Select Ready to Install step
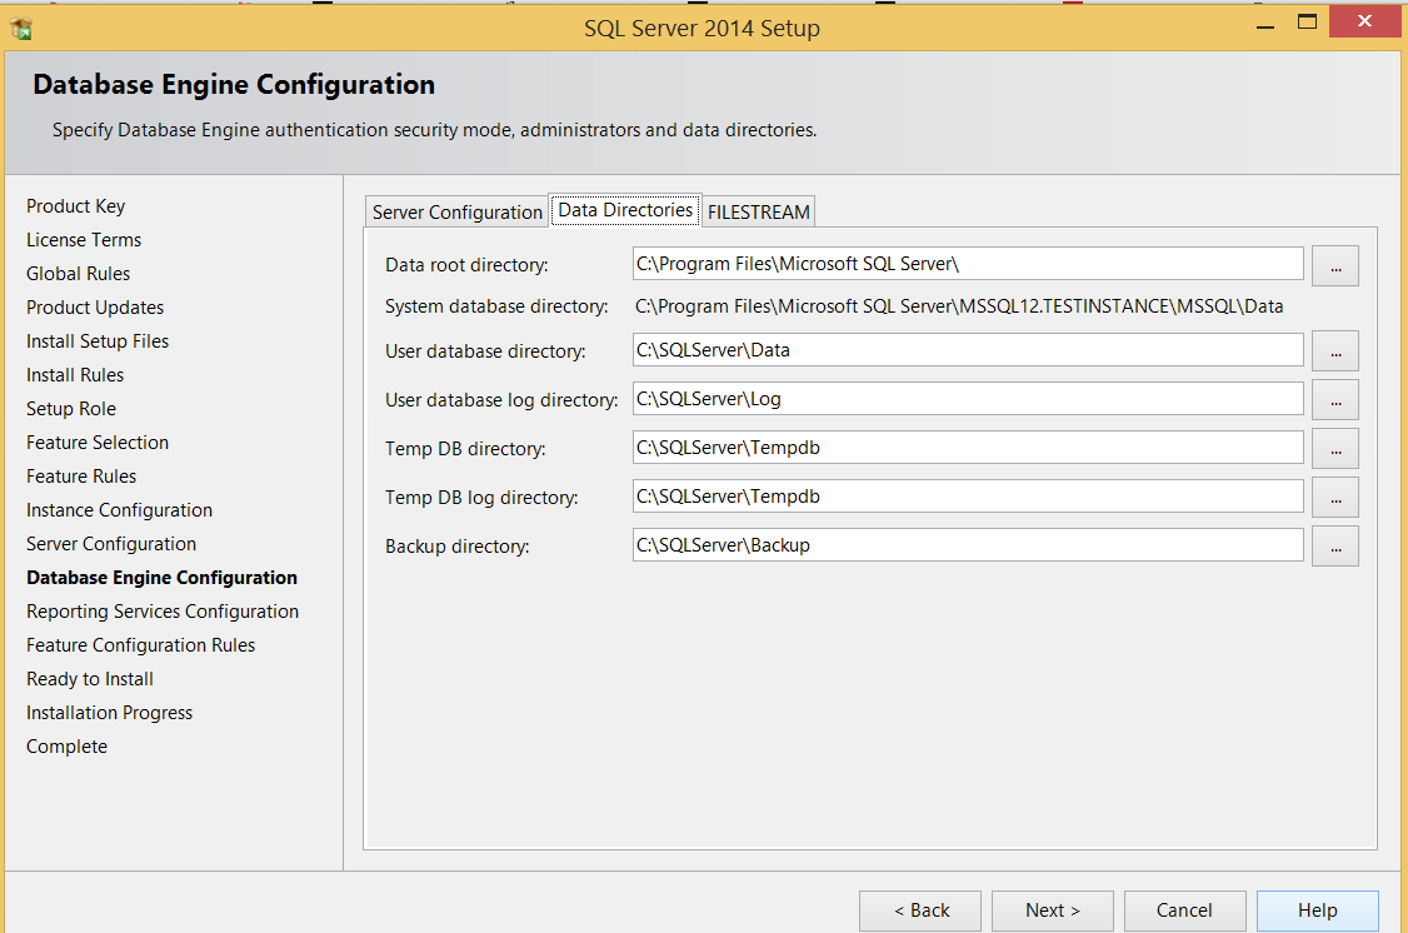This screenshot has width=1408, height=933. click(x=90, y=679)
